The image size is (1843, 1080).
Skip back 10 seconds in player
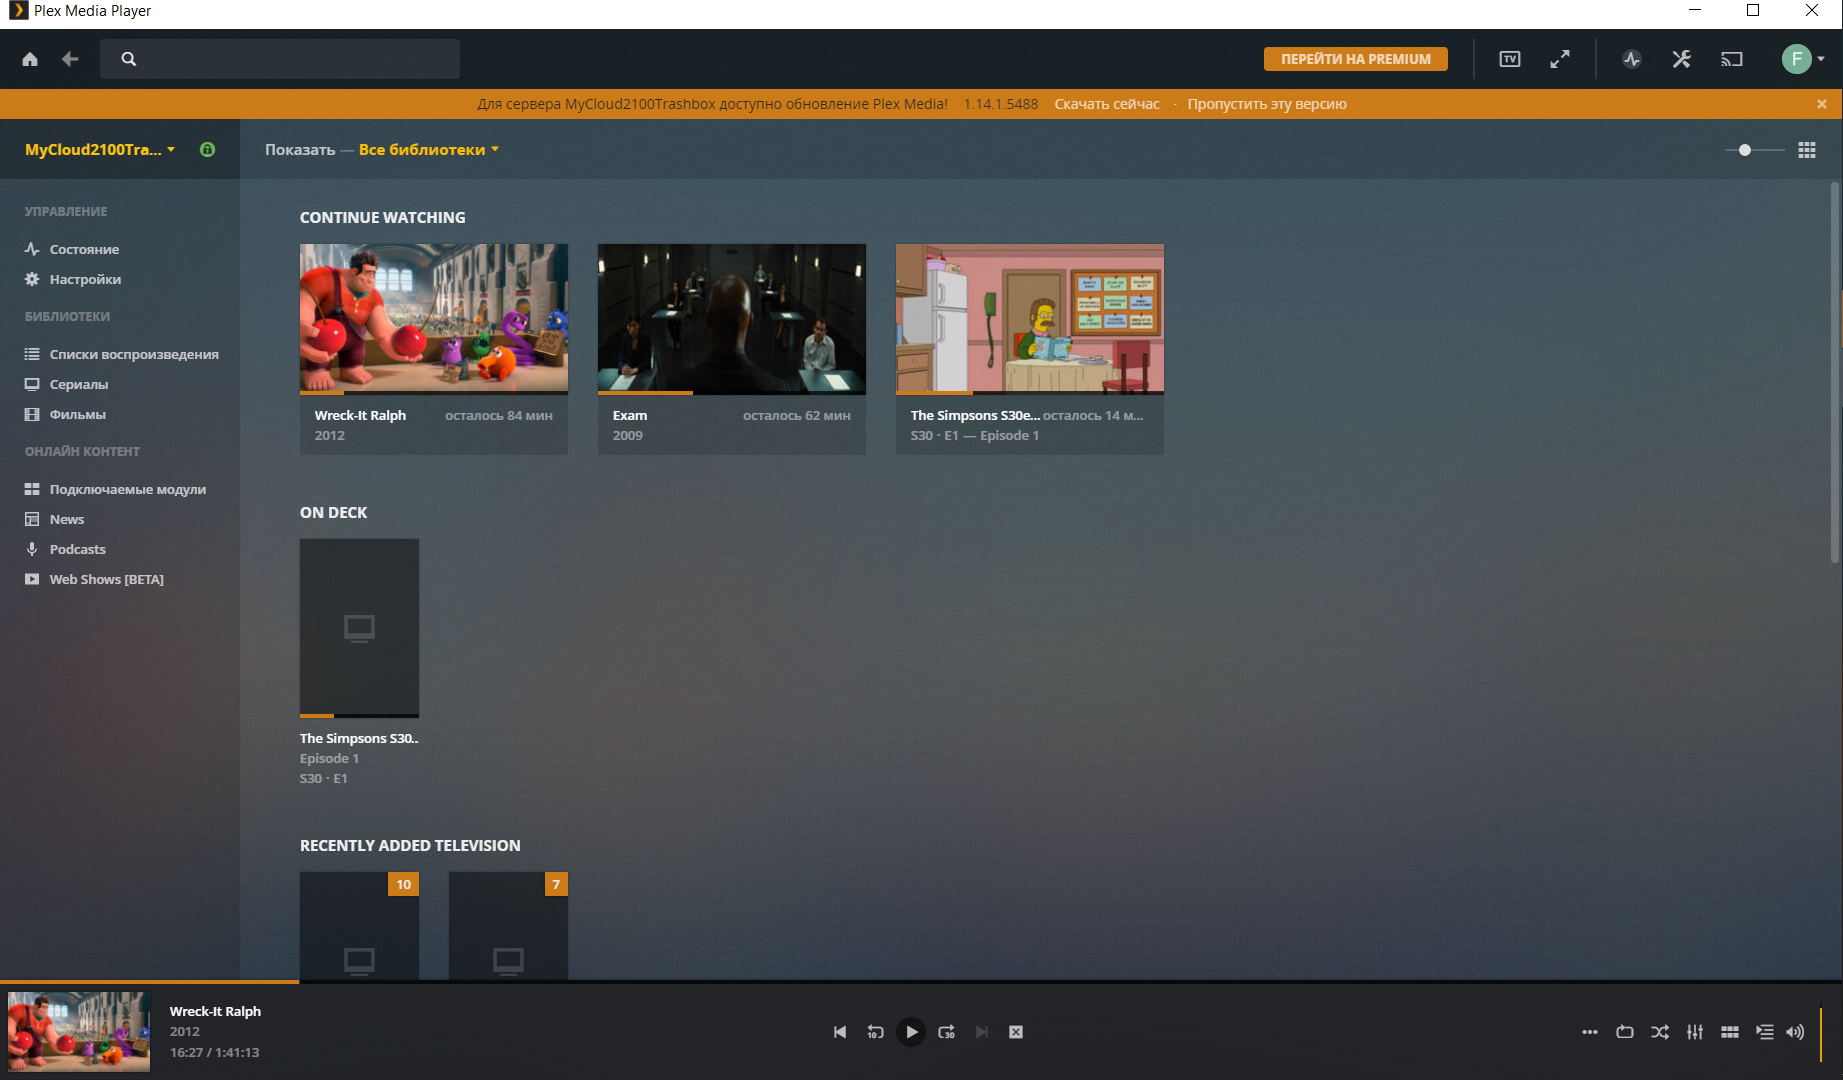coord(875,1032)
